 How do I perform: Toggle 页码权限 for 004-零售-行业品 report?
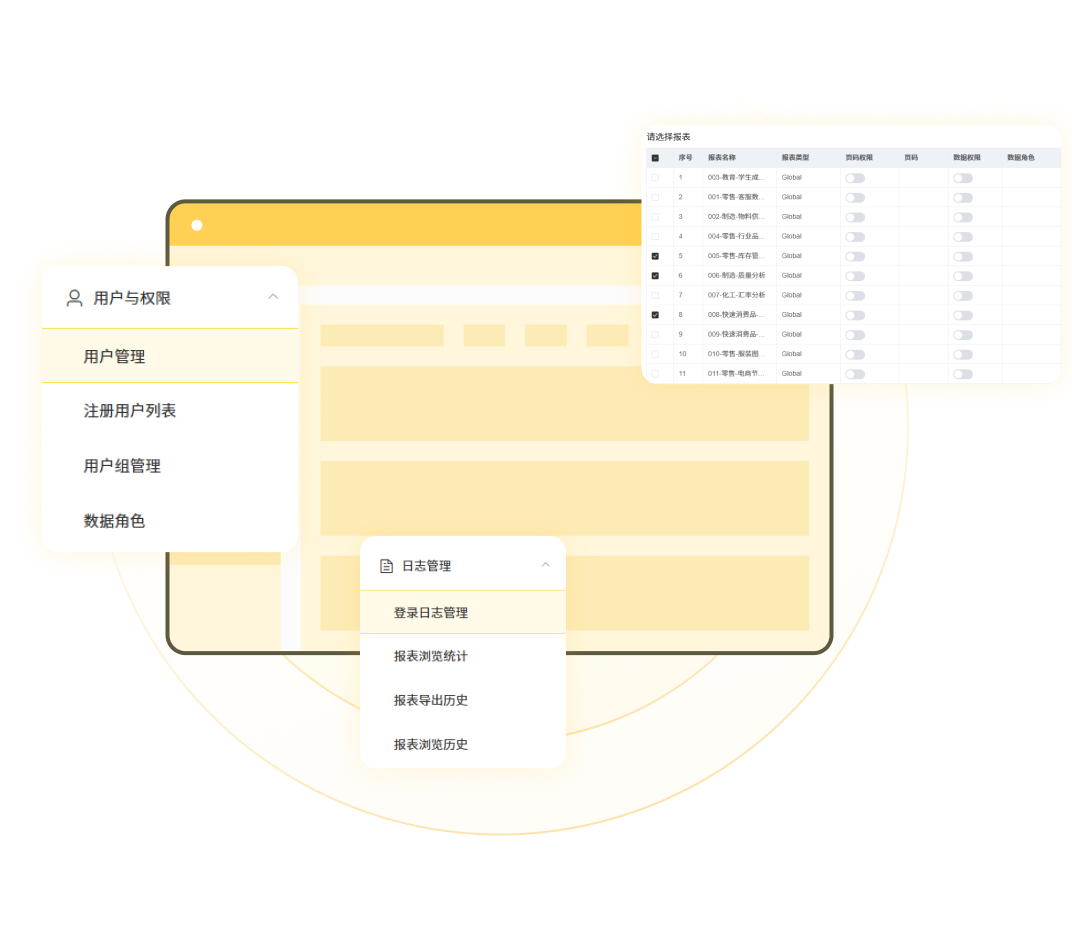point(857,236)
